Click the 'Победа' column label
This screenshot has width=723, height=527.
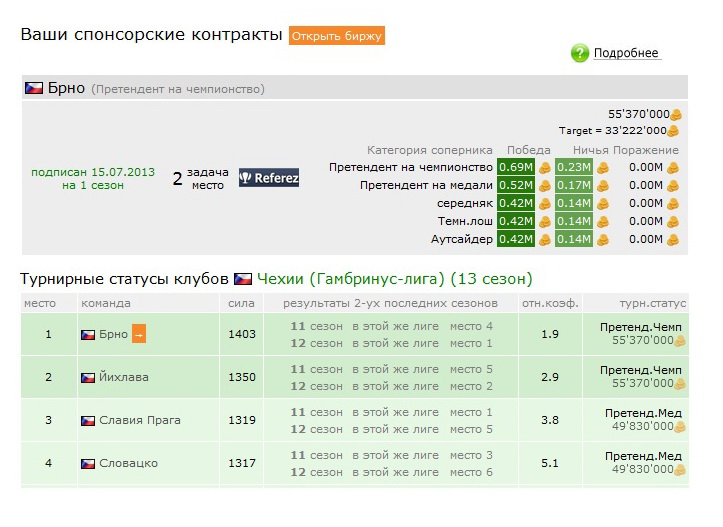(528, 150)
